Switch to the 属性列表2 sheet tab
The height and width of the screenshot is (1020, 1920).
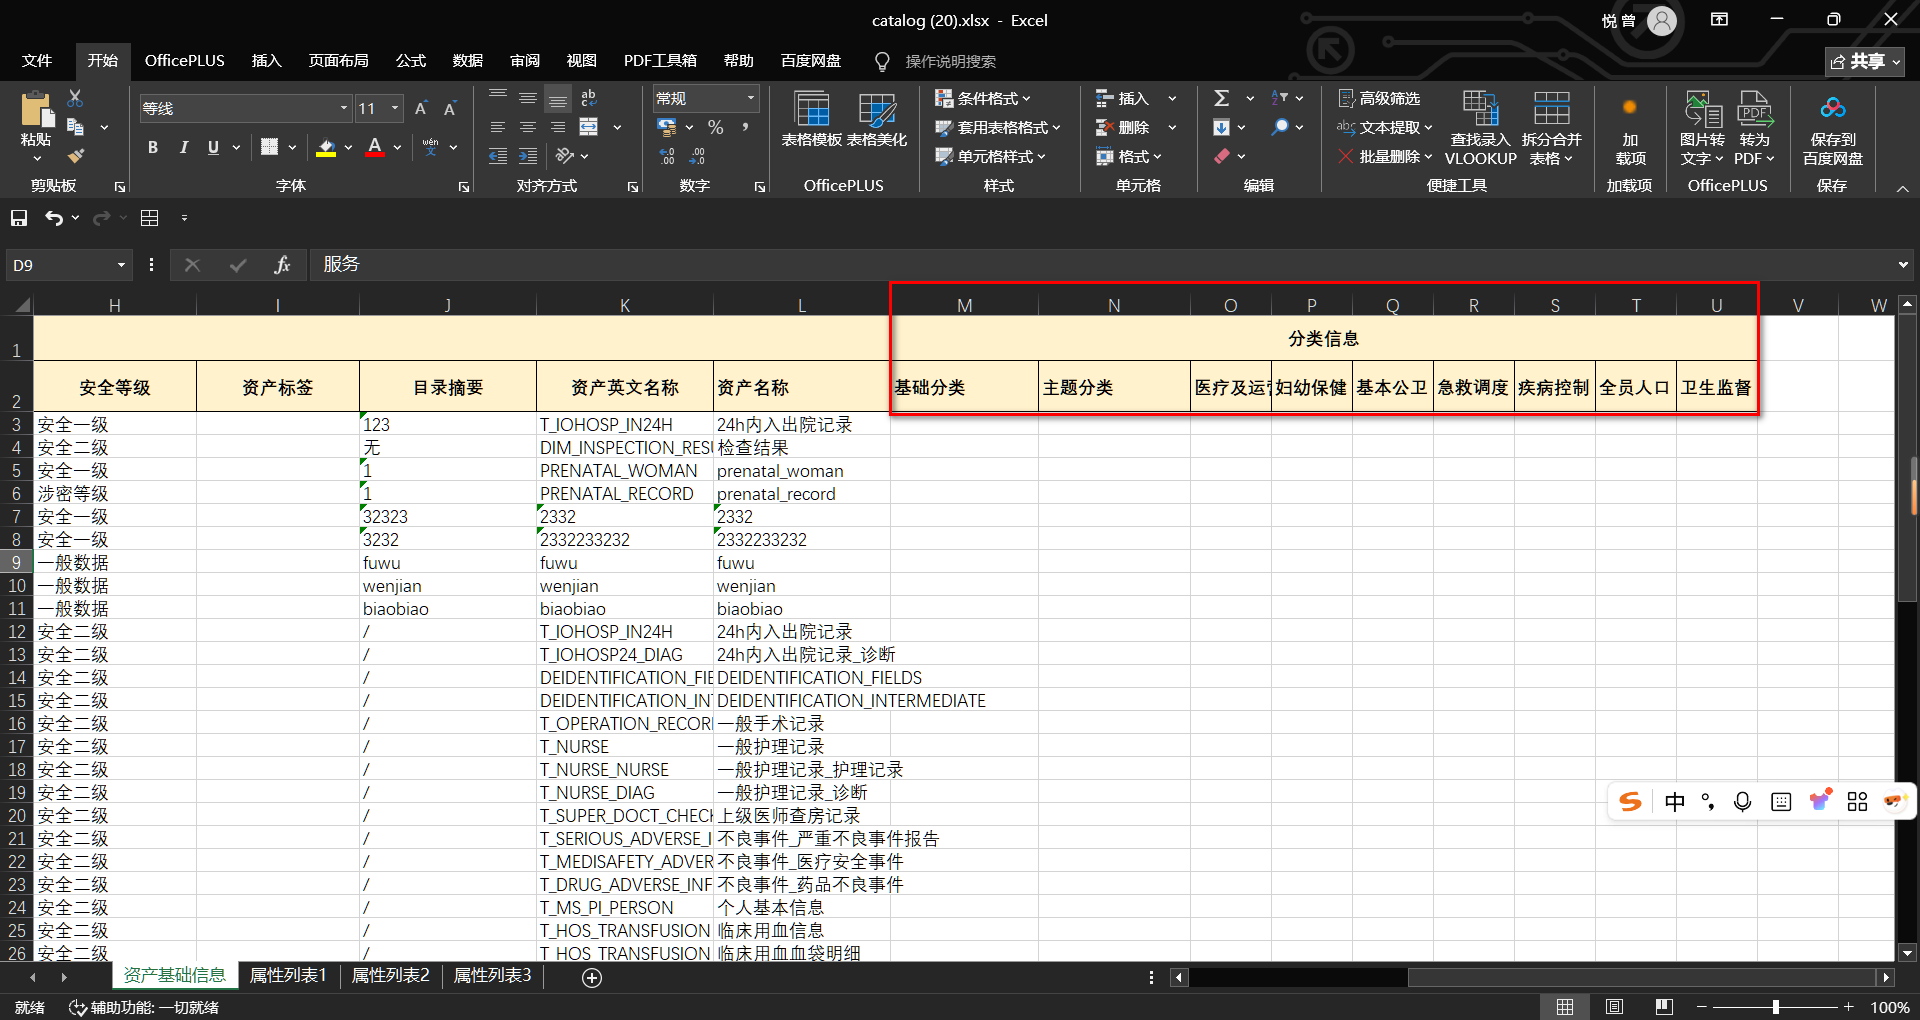[x=390, y=975]
